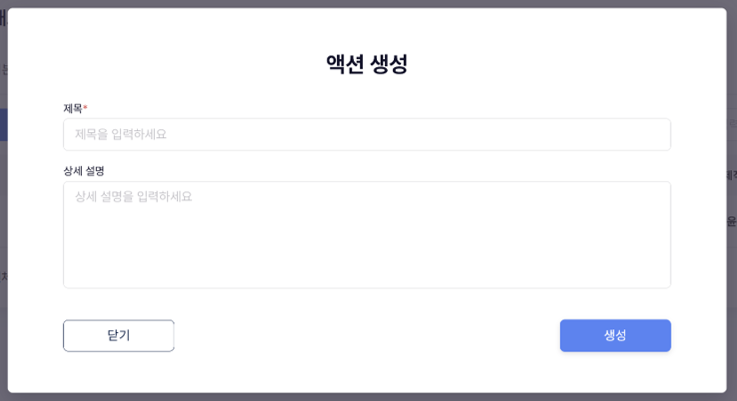Click the 제목을 입력하세요 placeholder text
Screen dimensions: 737x401
point(120,134)
